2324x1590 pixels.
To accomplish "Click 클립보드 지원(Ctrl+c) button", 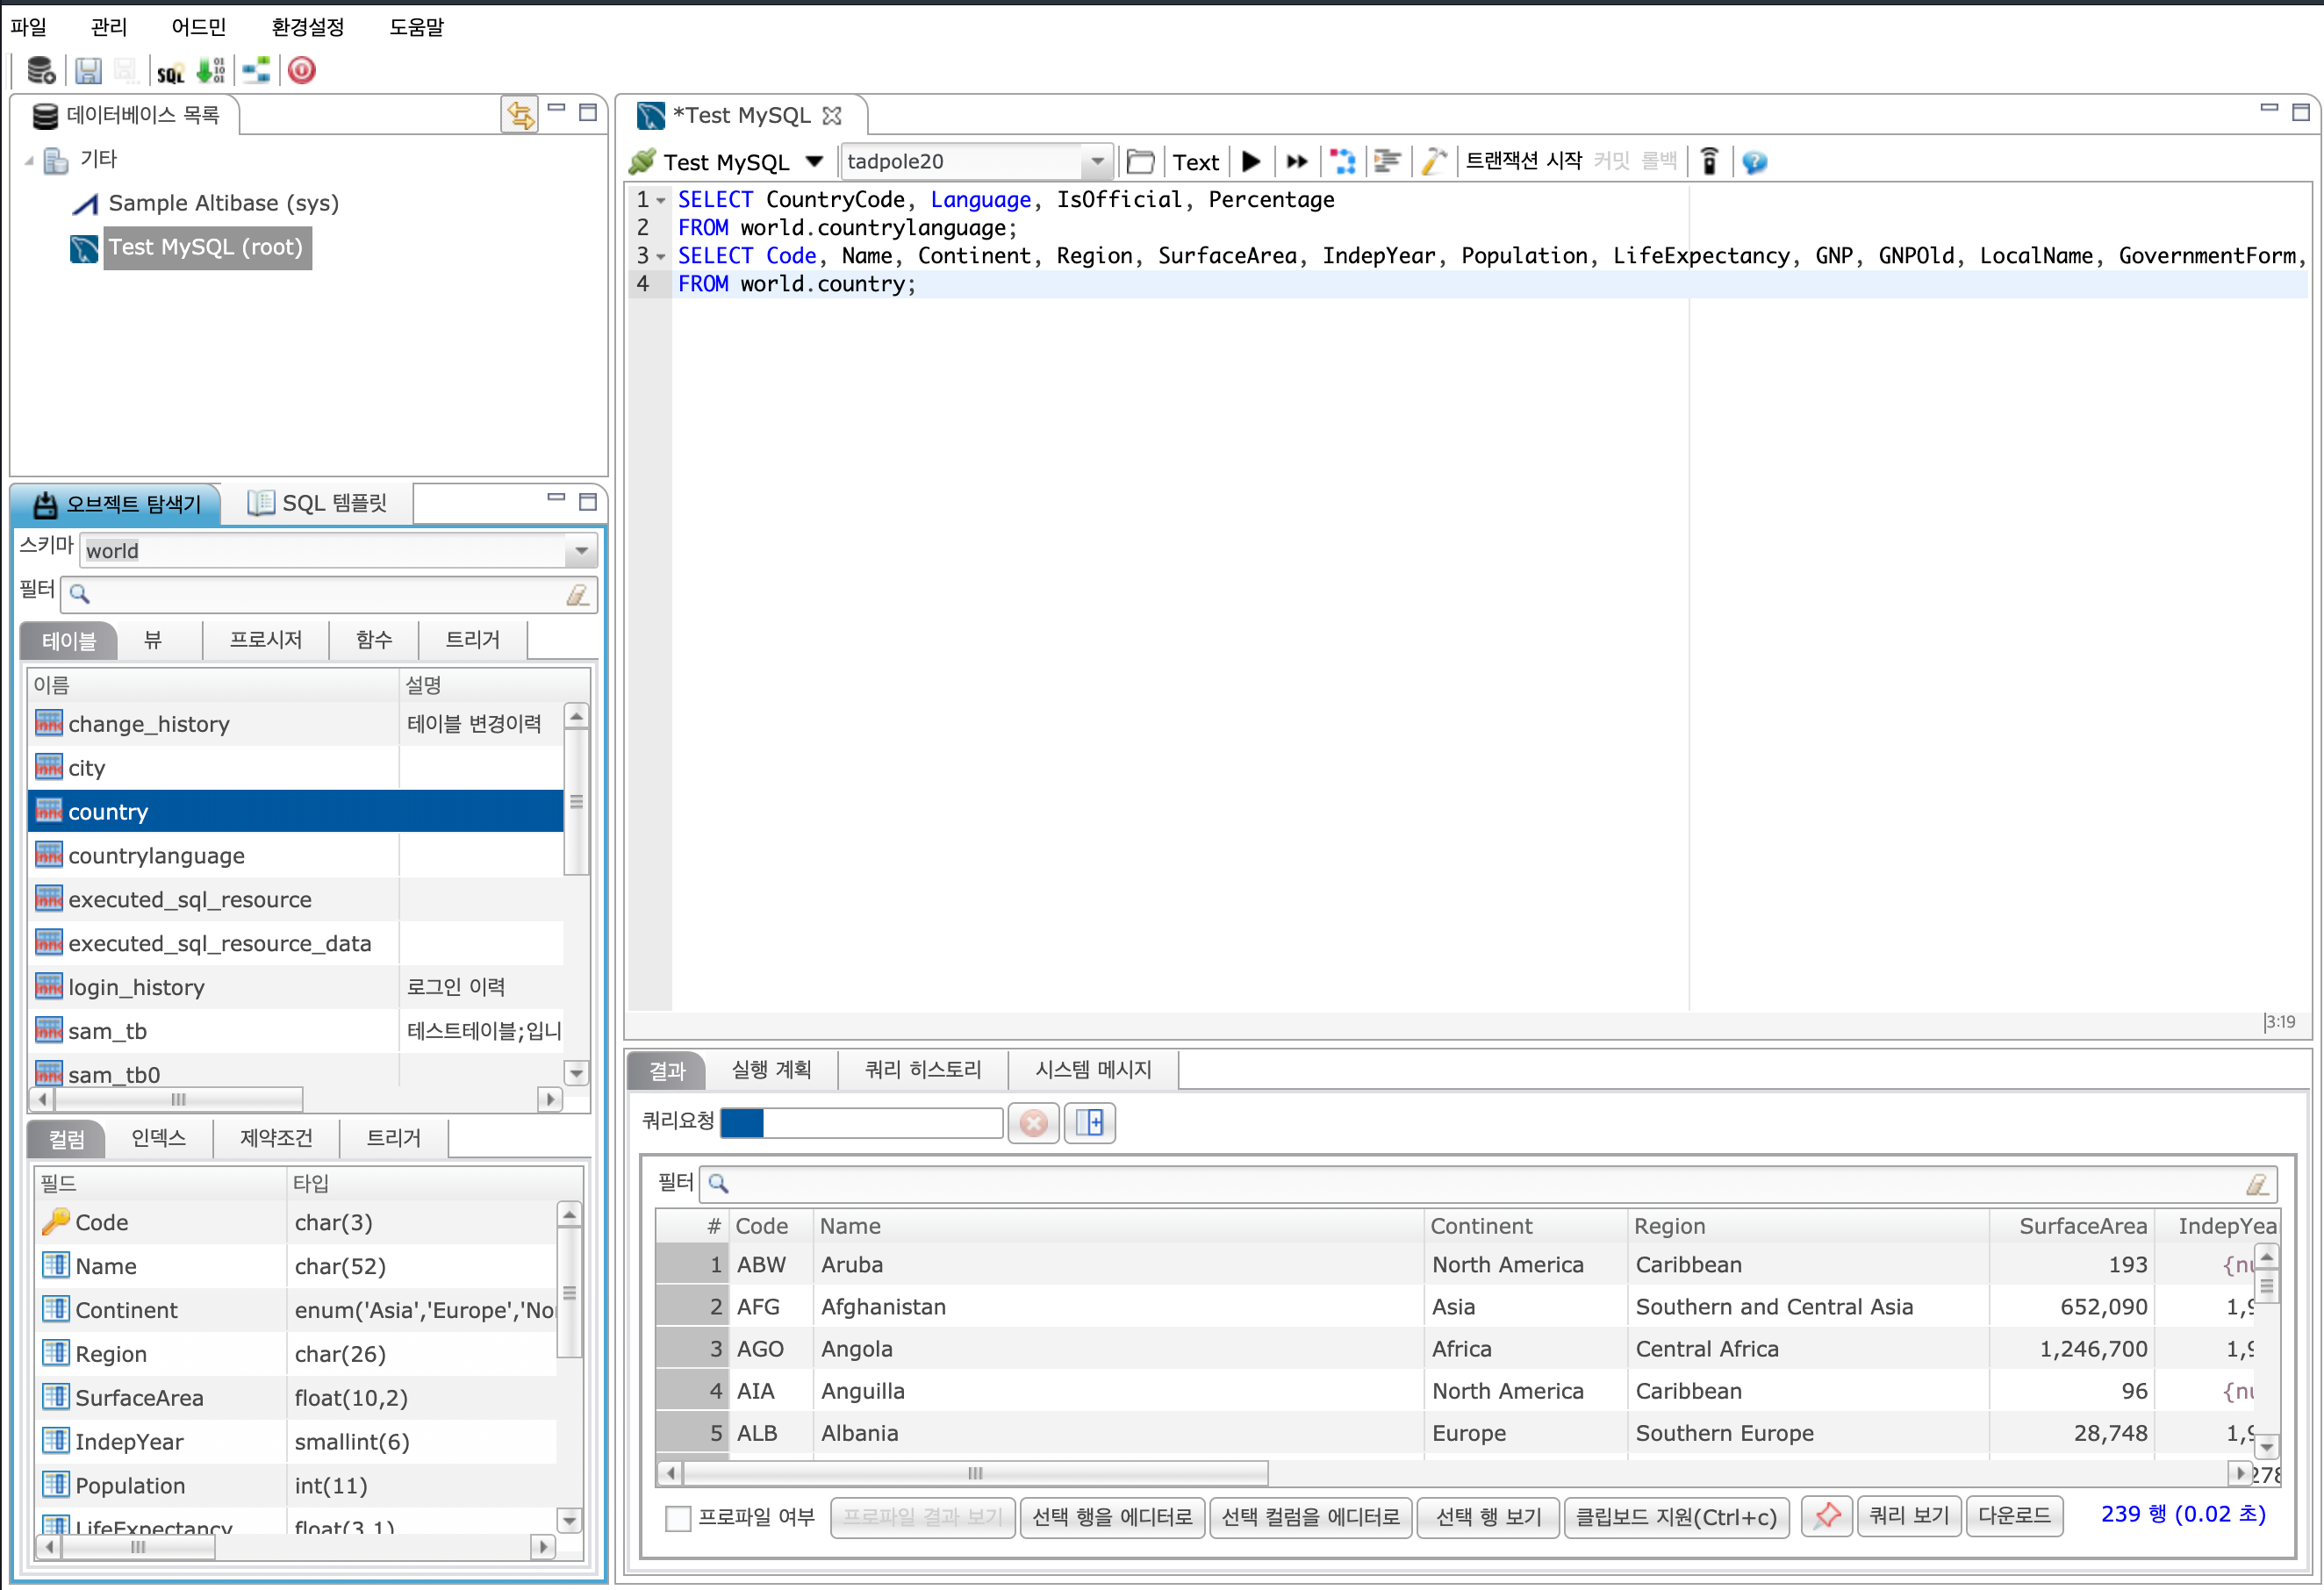I will click(1677, 1517).
